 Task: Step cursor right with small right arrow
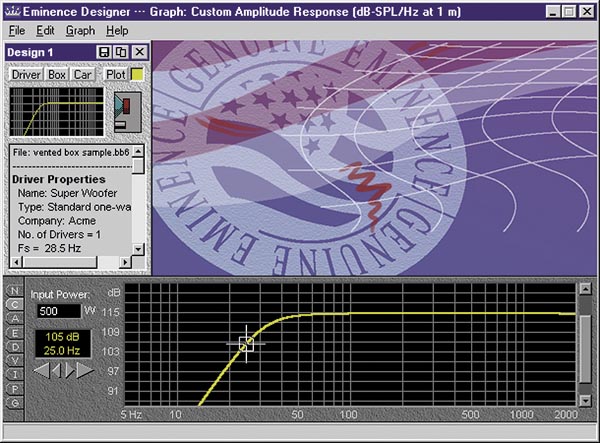[70, 370]
